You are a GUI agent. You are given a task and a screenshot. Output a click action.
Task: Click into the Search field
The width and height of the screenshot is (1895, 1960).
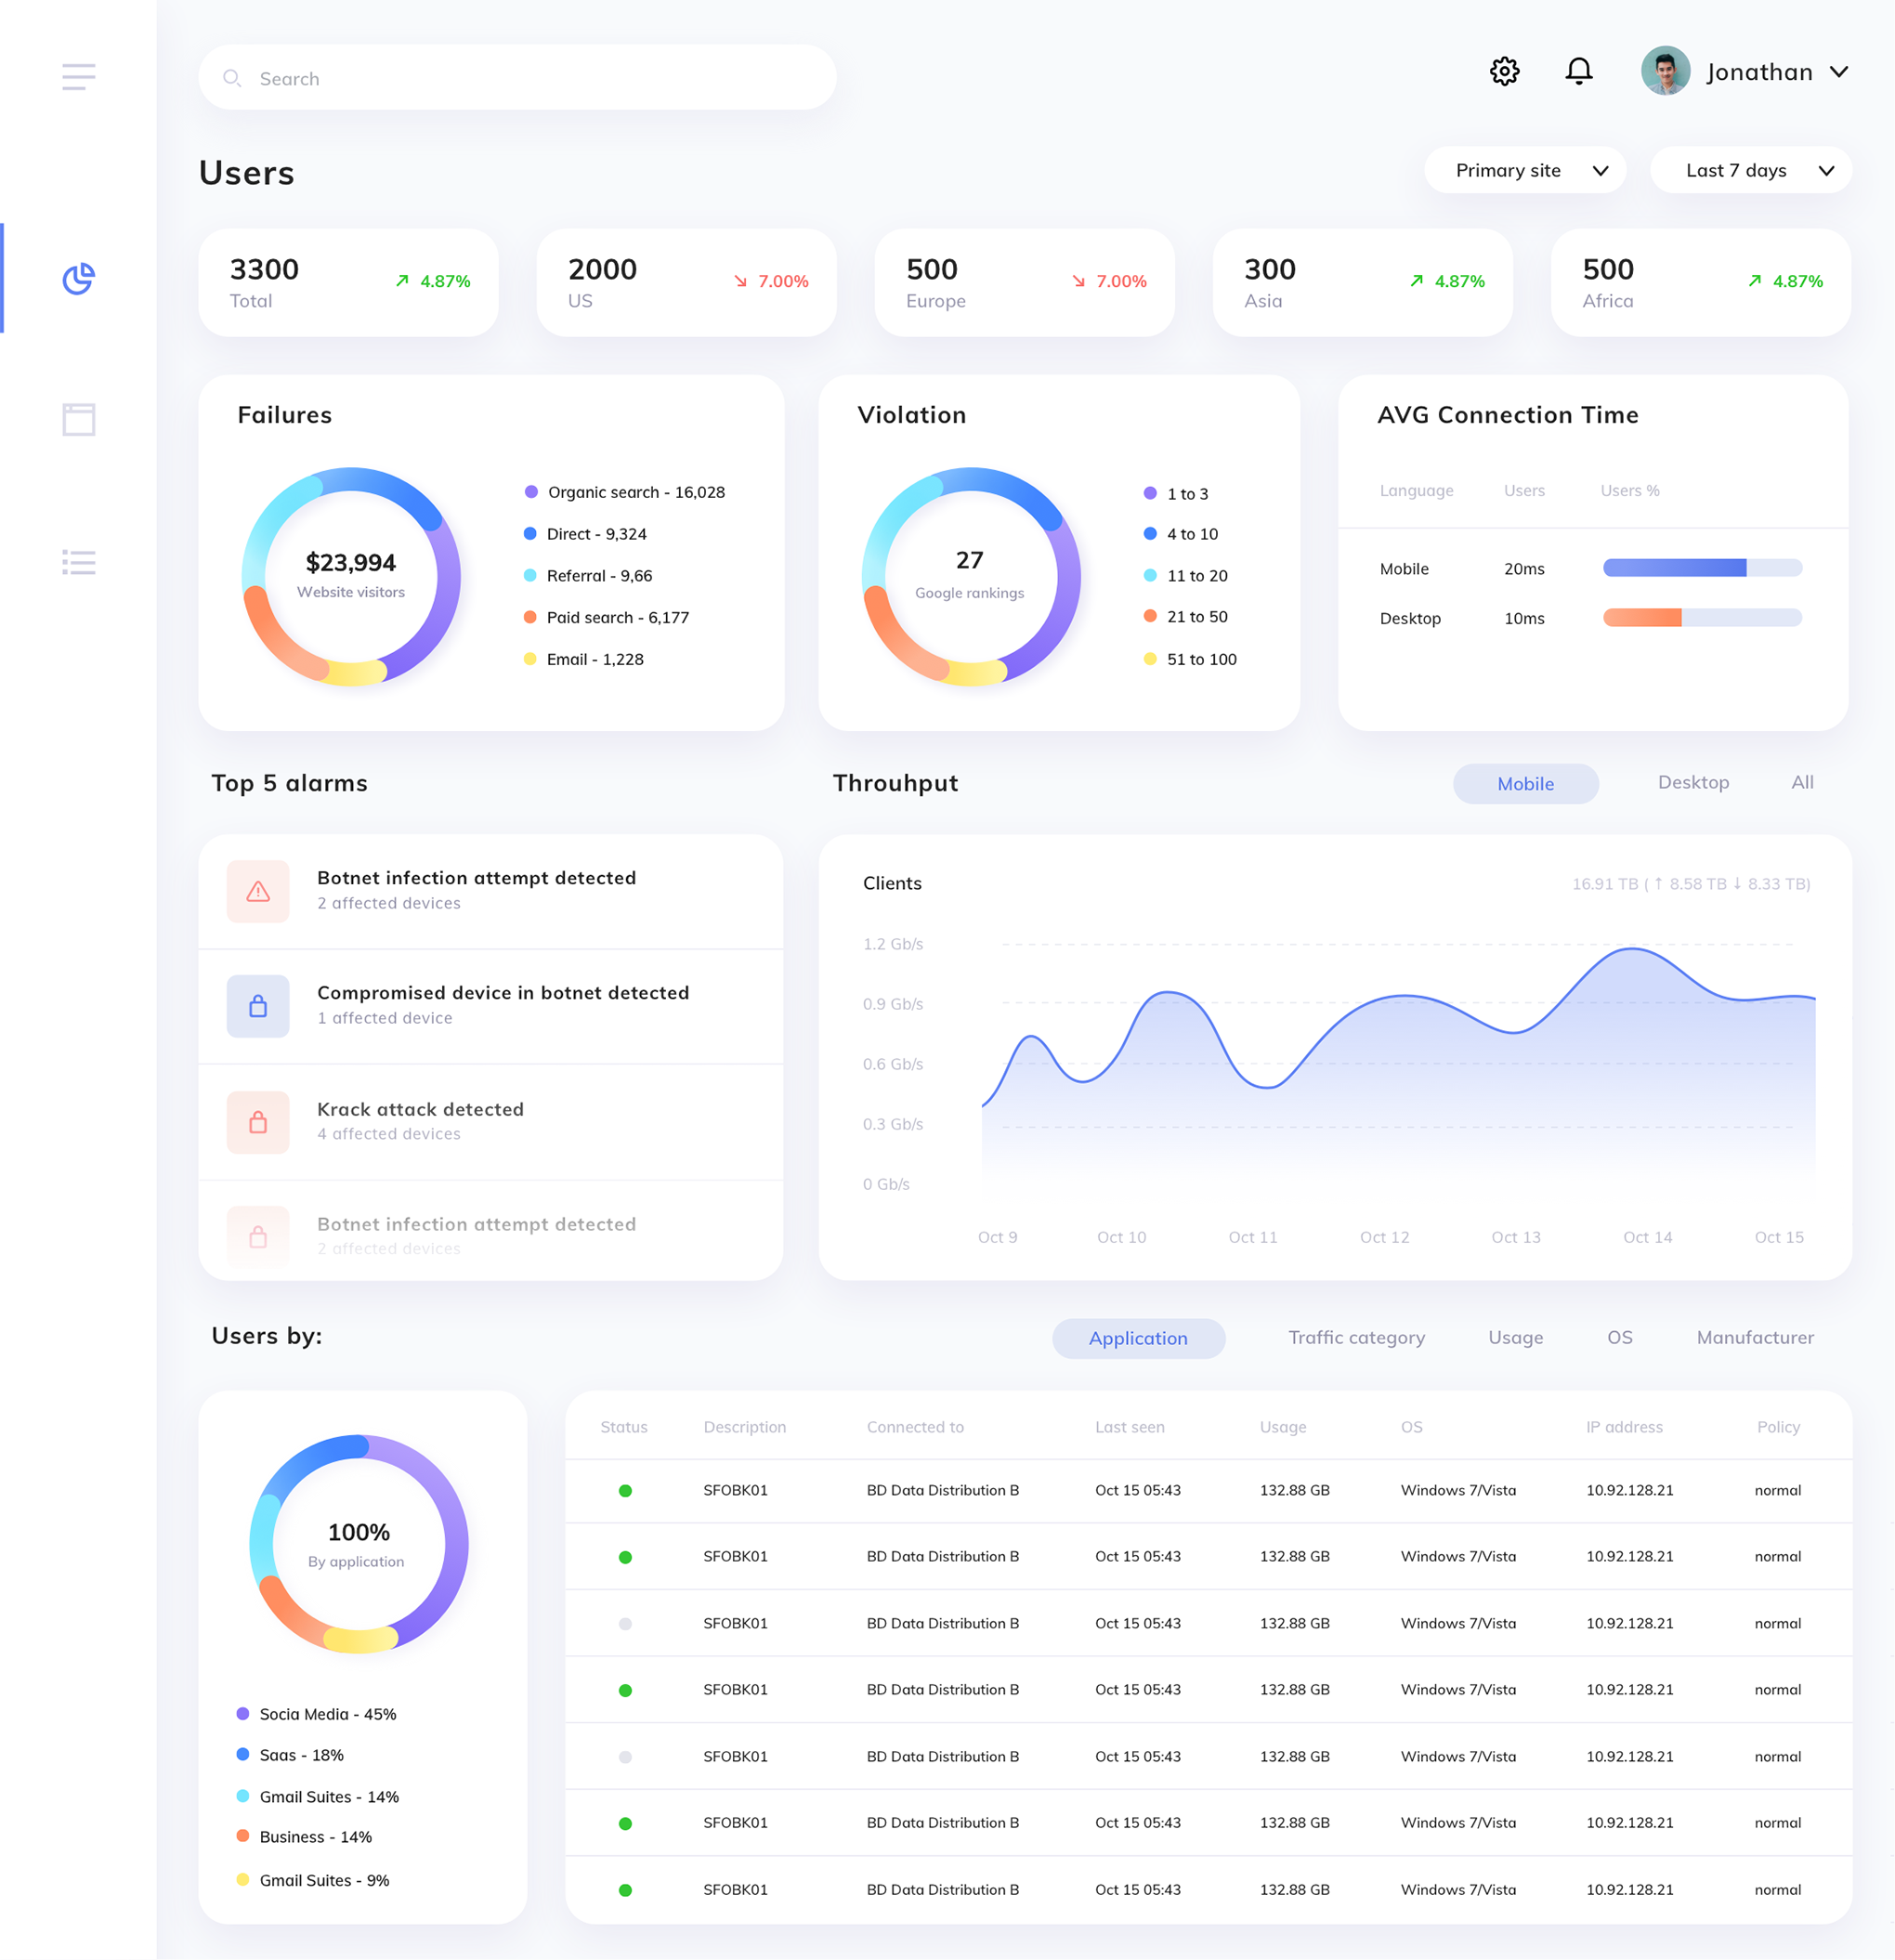(x=517, y=79)
